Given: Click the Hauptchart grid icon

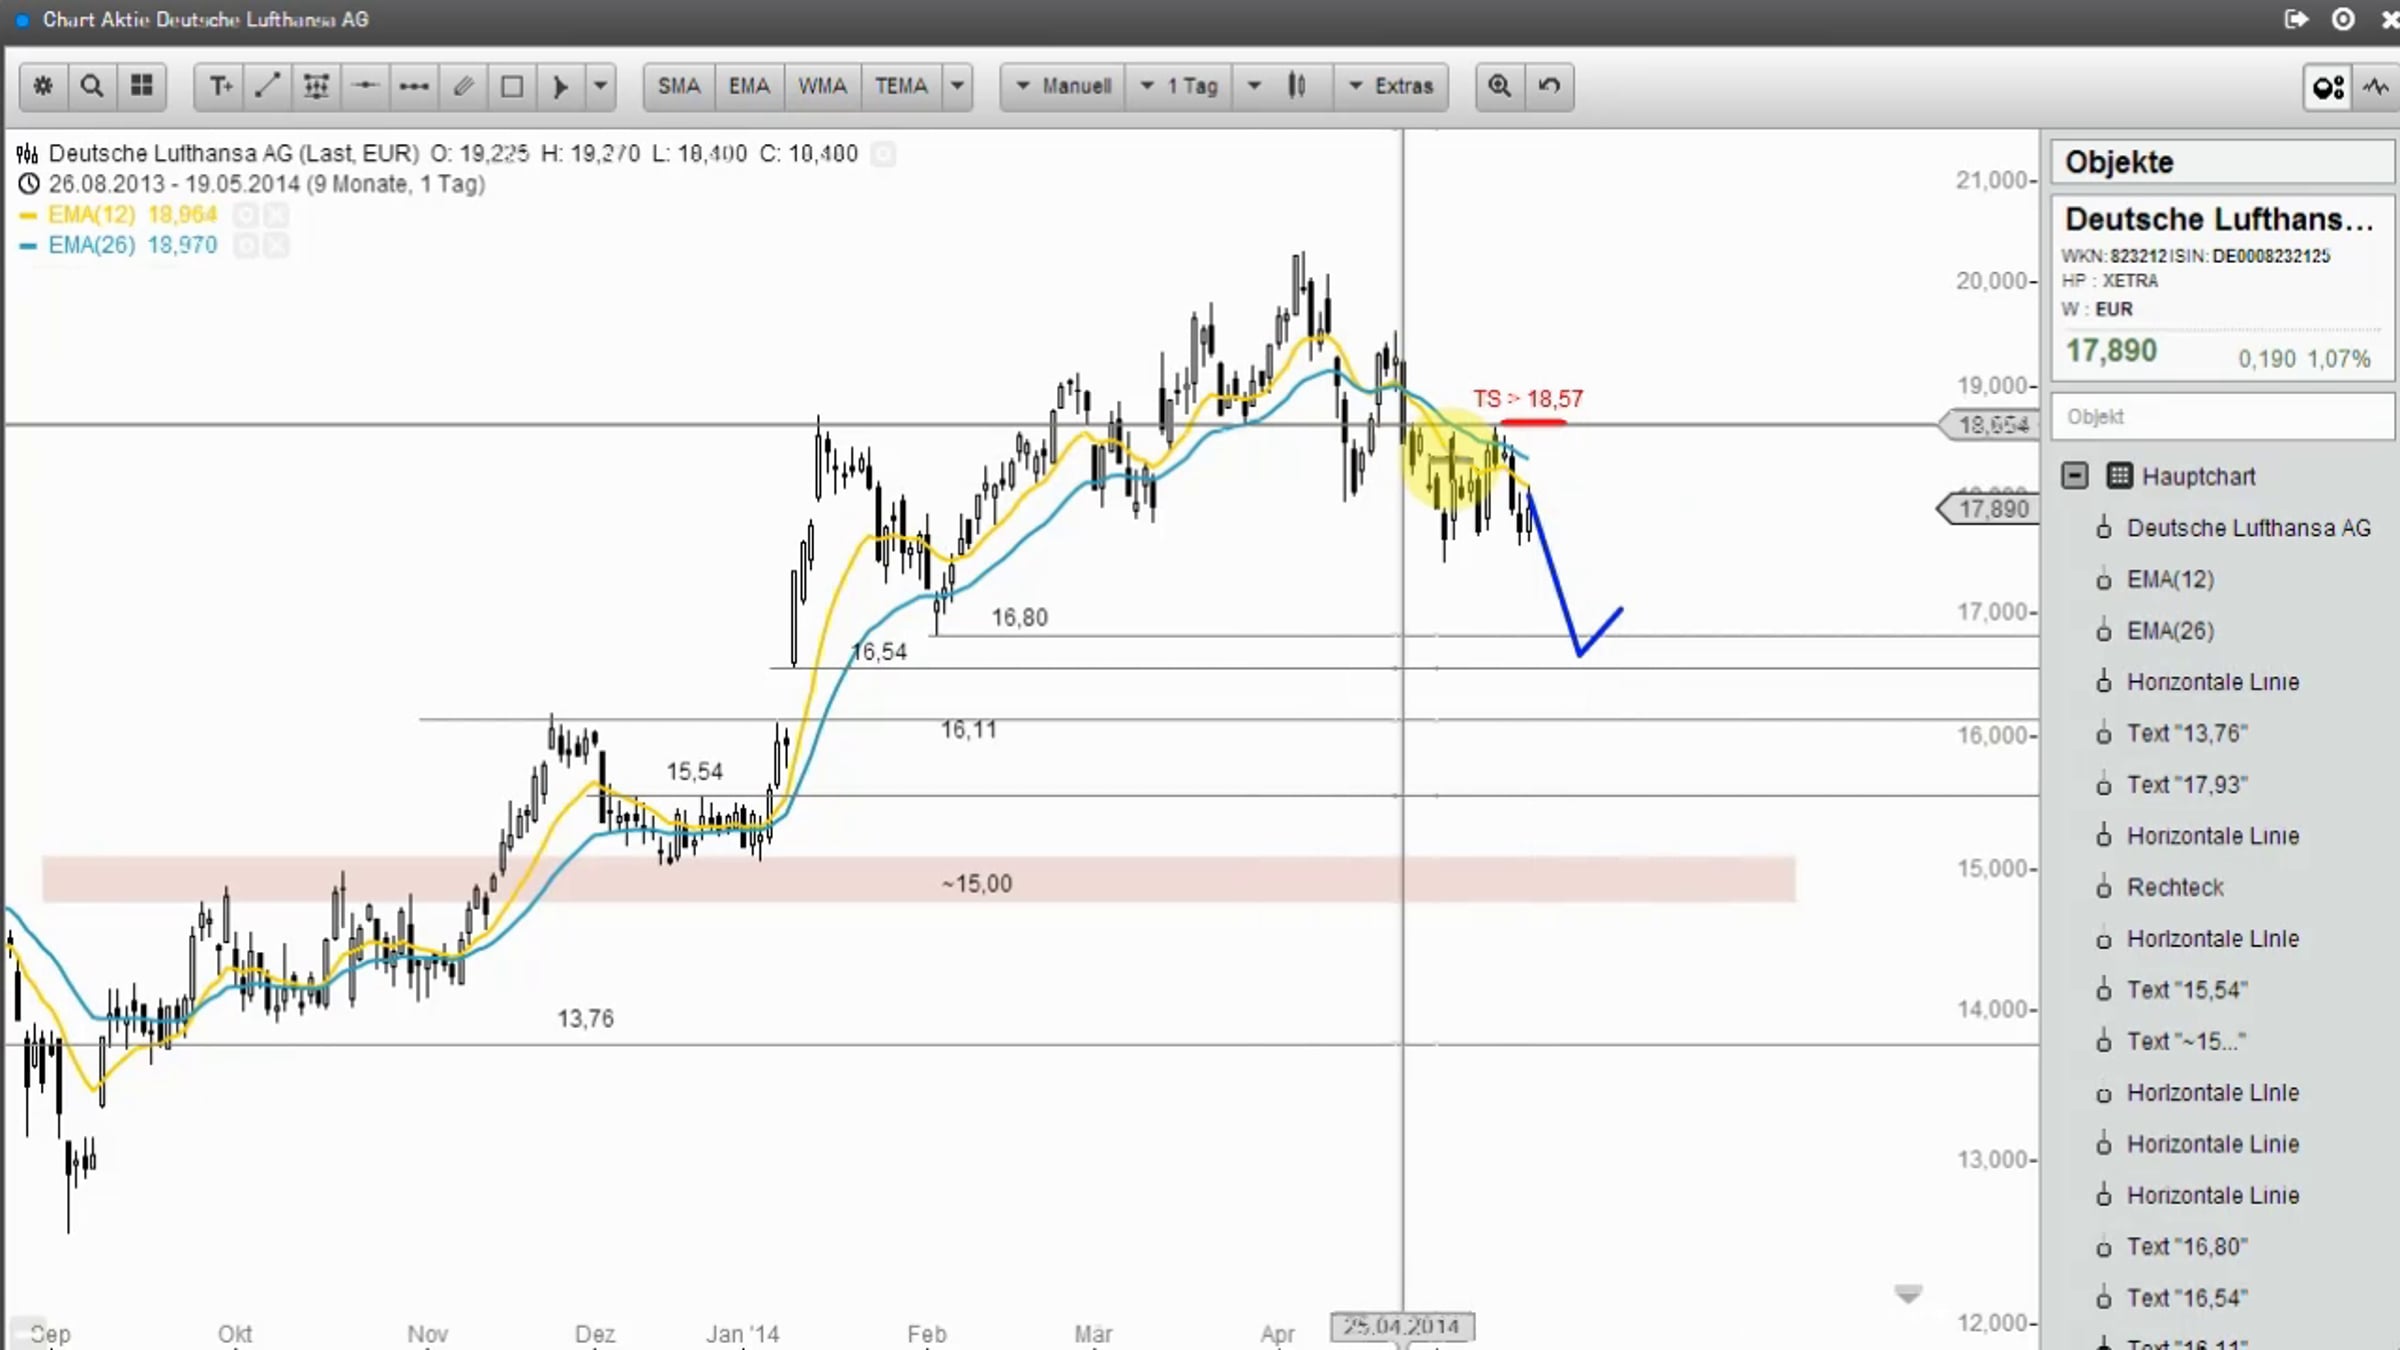Looking at the screenshot, I should (2119, 476).
